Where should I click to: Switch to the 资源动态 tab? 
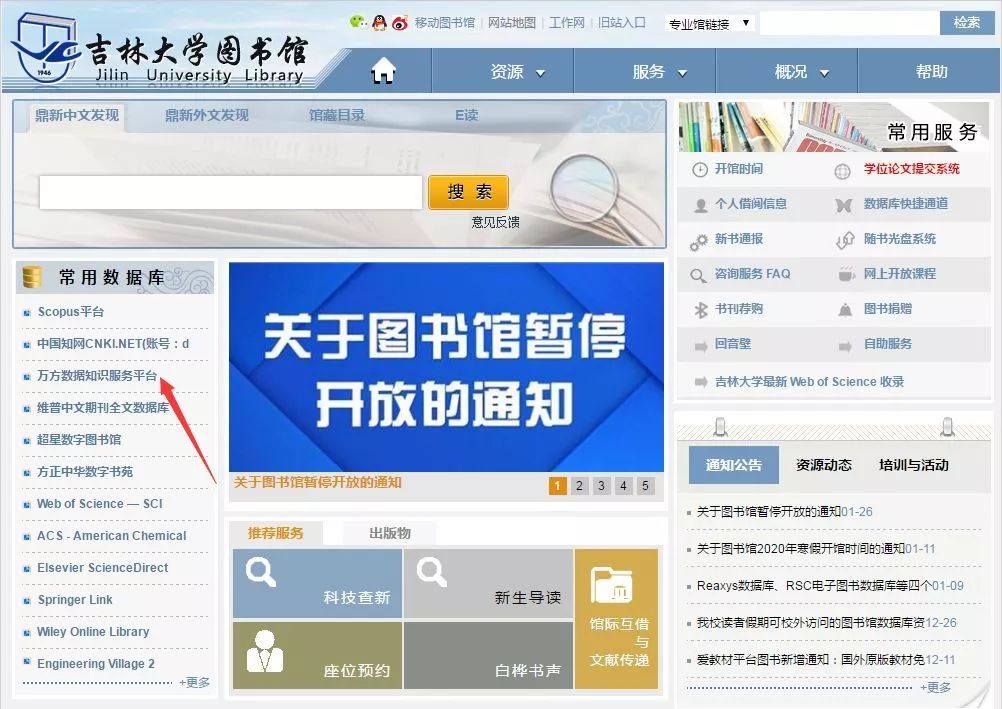(823, 465)
